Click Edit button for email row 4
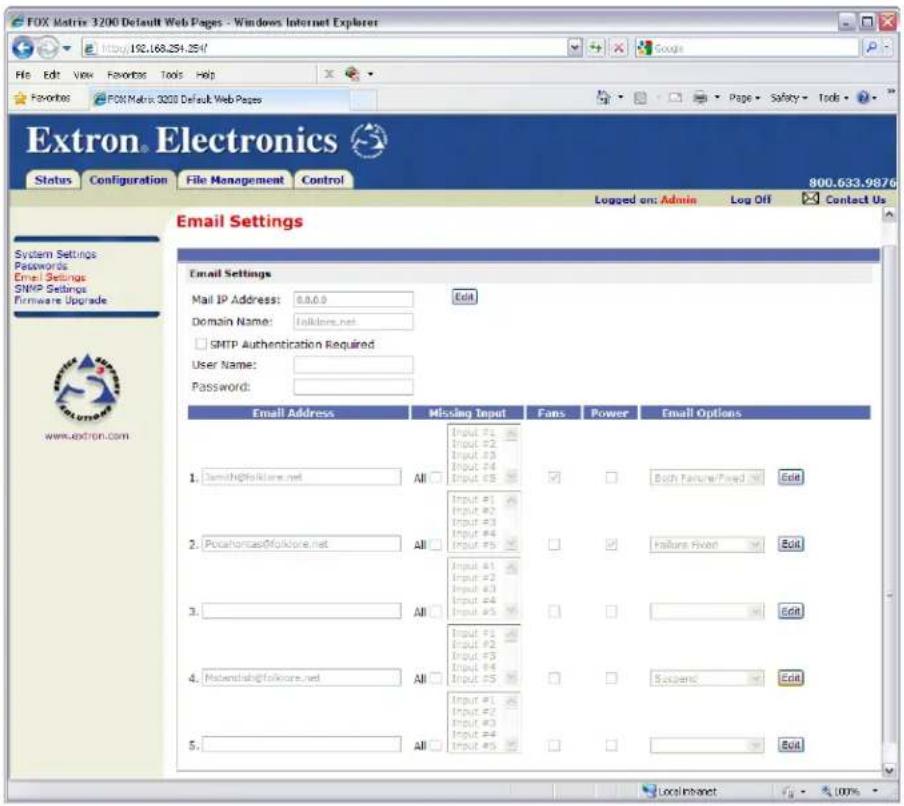Screen dimensions: 904x806 click(790, 678)
